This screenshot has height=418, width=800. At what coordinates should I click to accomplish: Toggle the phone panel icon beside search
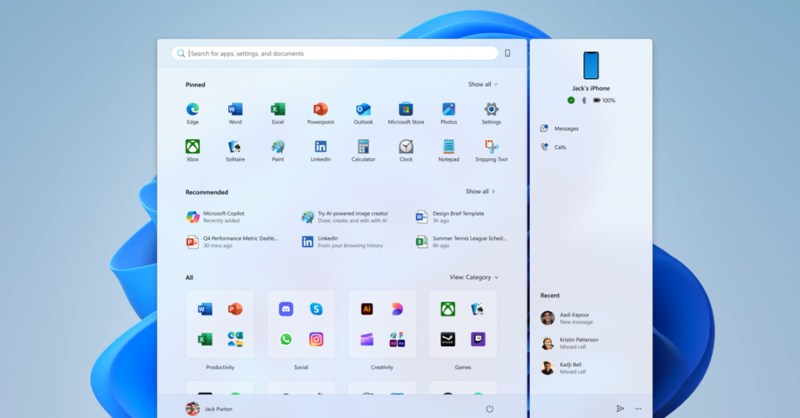[x=507, y=53]
